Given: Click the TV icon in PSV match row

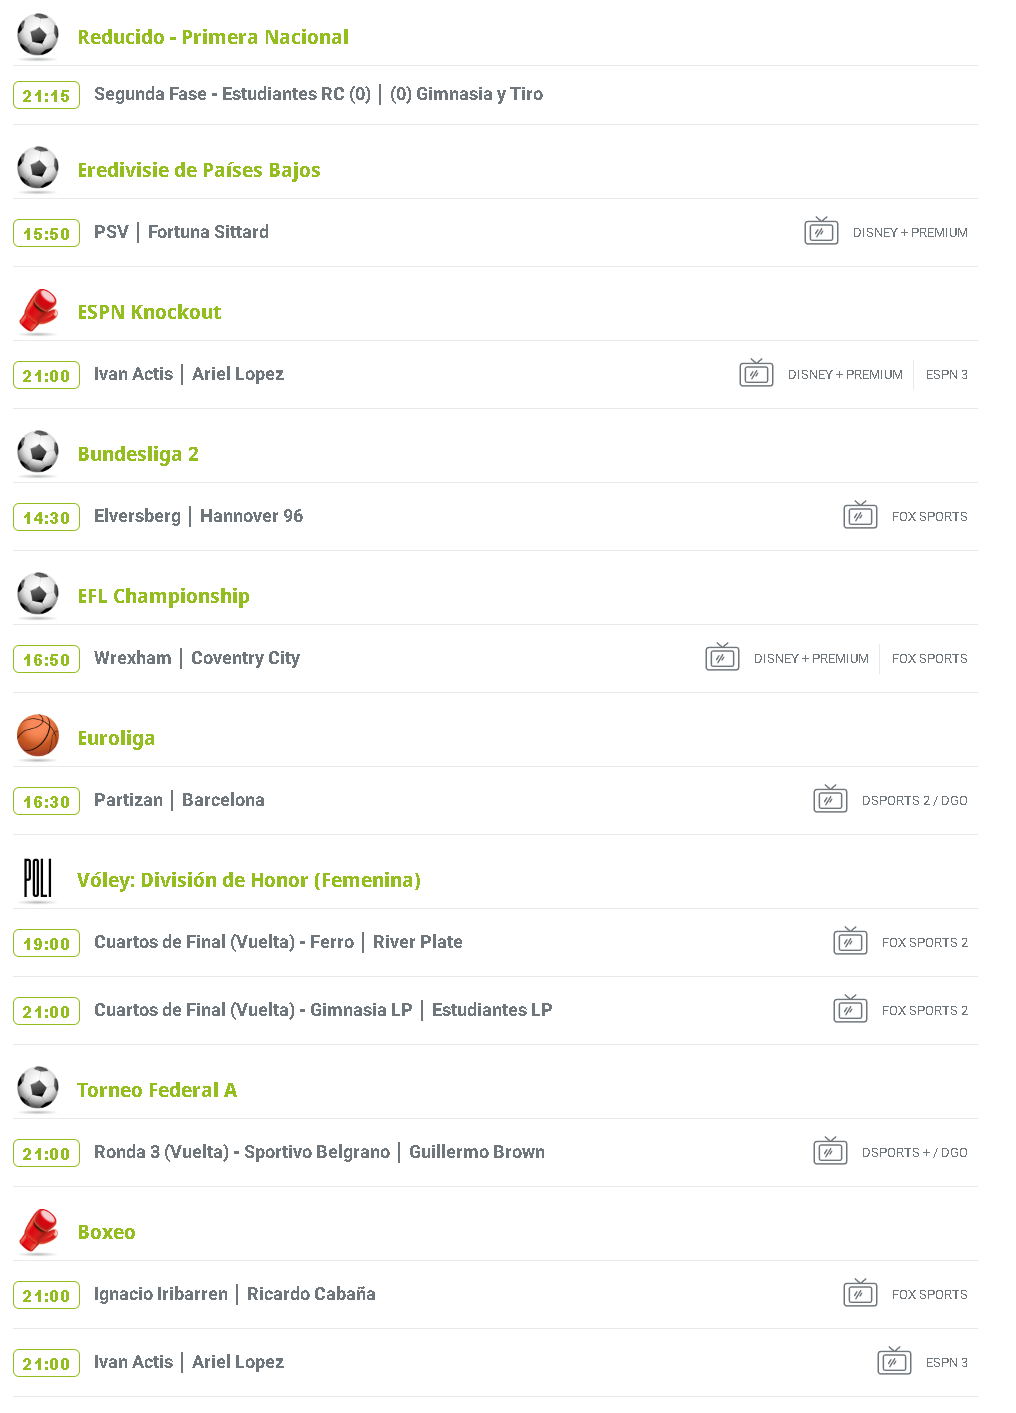Looking at the screenshot, I should 821,232.
